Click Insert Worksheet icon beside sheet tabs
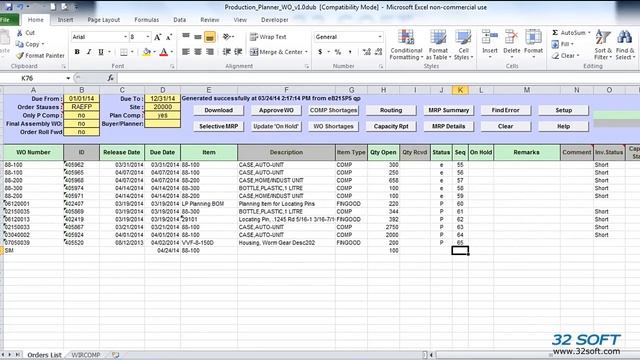Viewport: 640px width, 360px height. [x=116, y=355]
